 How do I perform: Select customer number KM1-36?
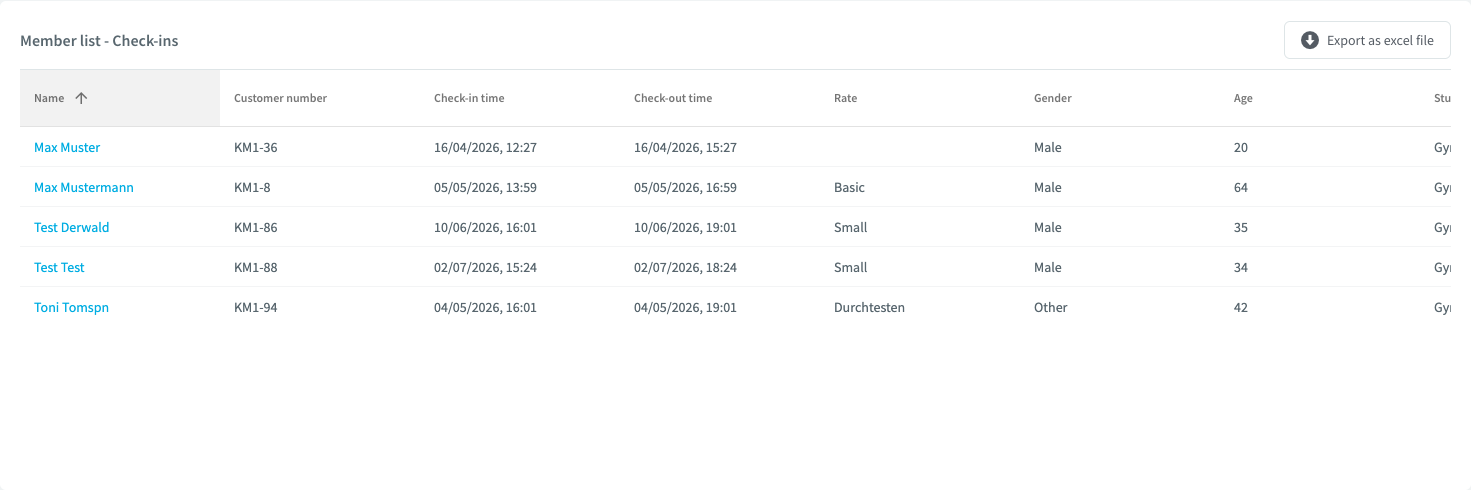coord(256,147)
